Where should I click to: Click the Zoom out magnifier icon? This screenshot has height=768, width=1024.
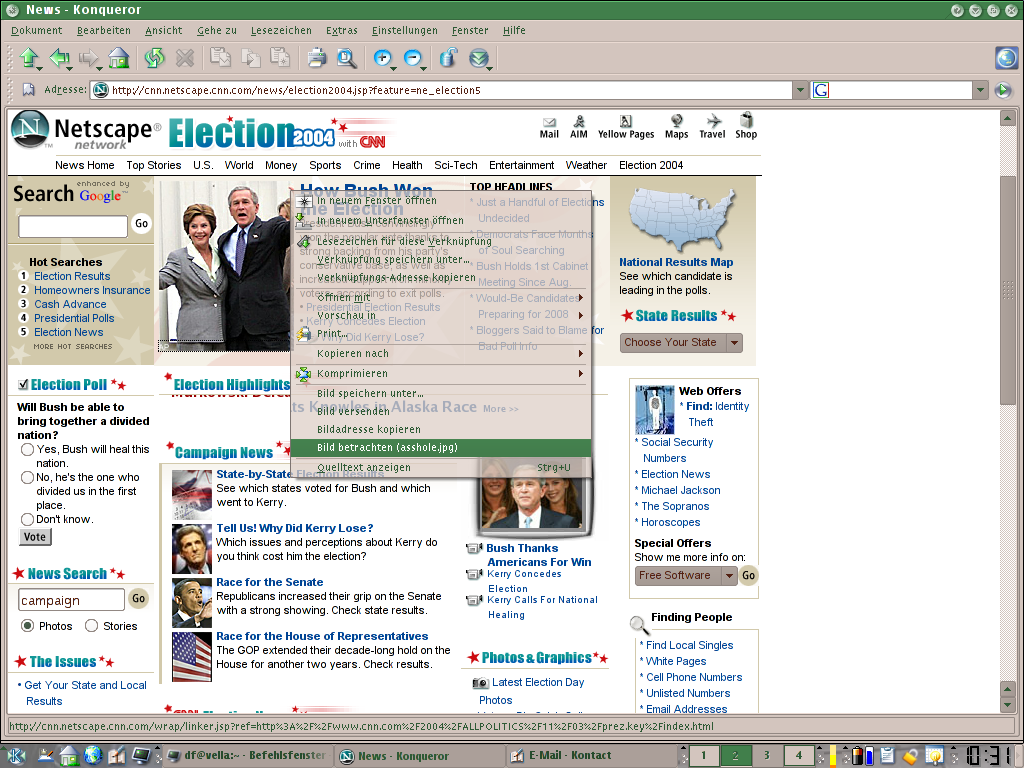[412, 58]
